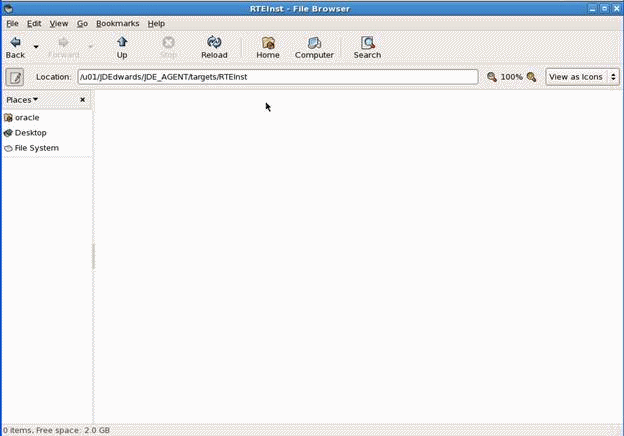Toggle the location text-entry edit button
The height and width of the screenshot is (436, 624).
(x=15, y=77)
